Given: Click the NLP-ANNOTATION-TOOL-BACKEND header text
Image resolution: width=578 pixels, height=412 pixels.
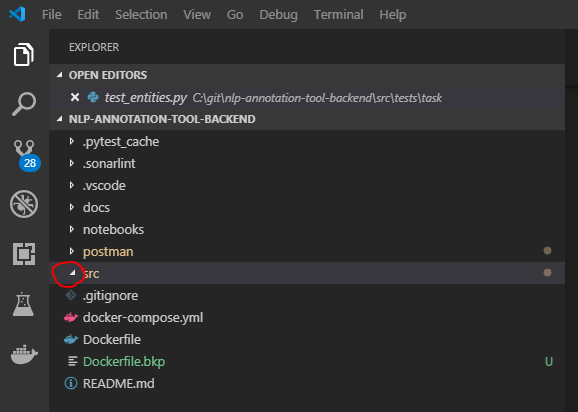Looking at the screenshot, I should coord(162,119).
